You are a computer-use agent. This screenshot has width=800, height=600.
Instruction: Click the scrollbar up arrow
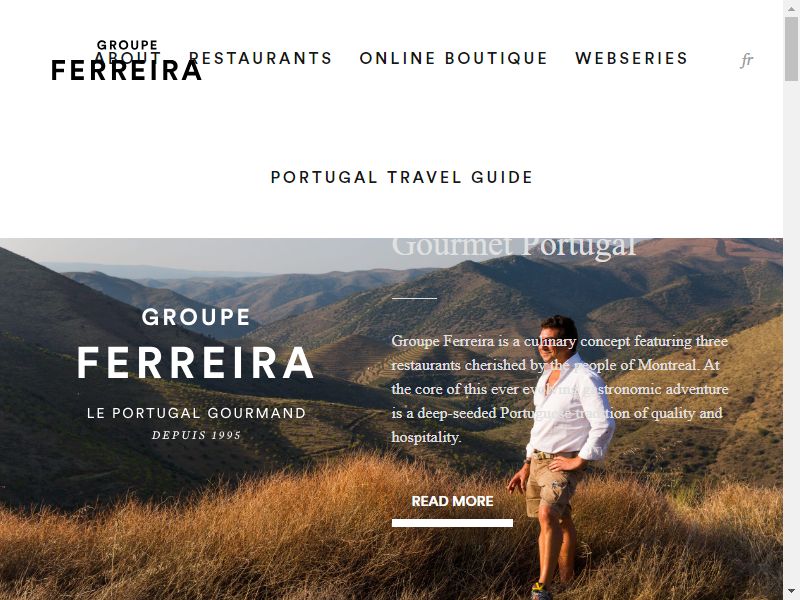coord(791,6)
